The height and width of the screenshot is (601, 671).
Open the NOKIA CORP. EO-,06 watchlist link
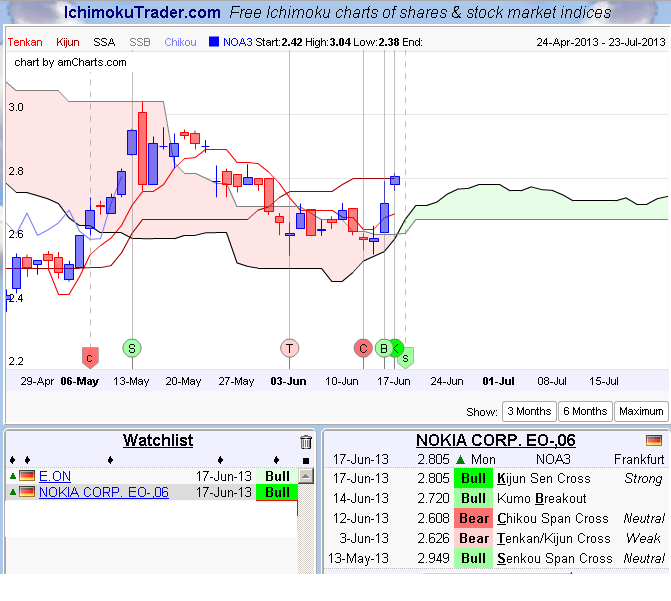104,492
